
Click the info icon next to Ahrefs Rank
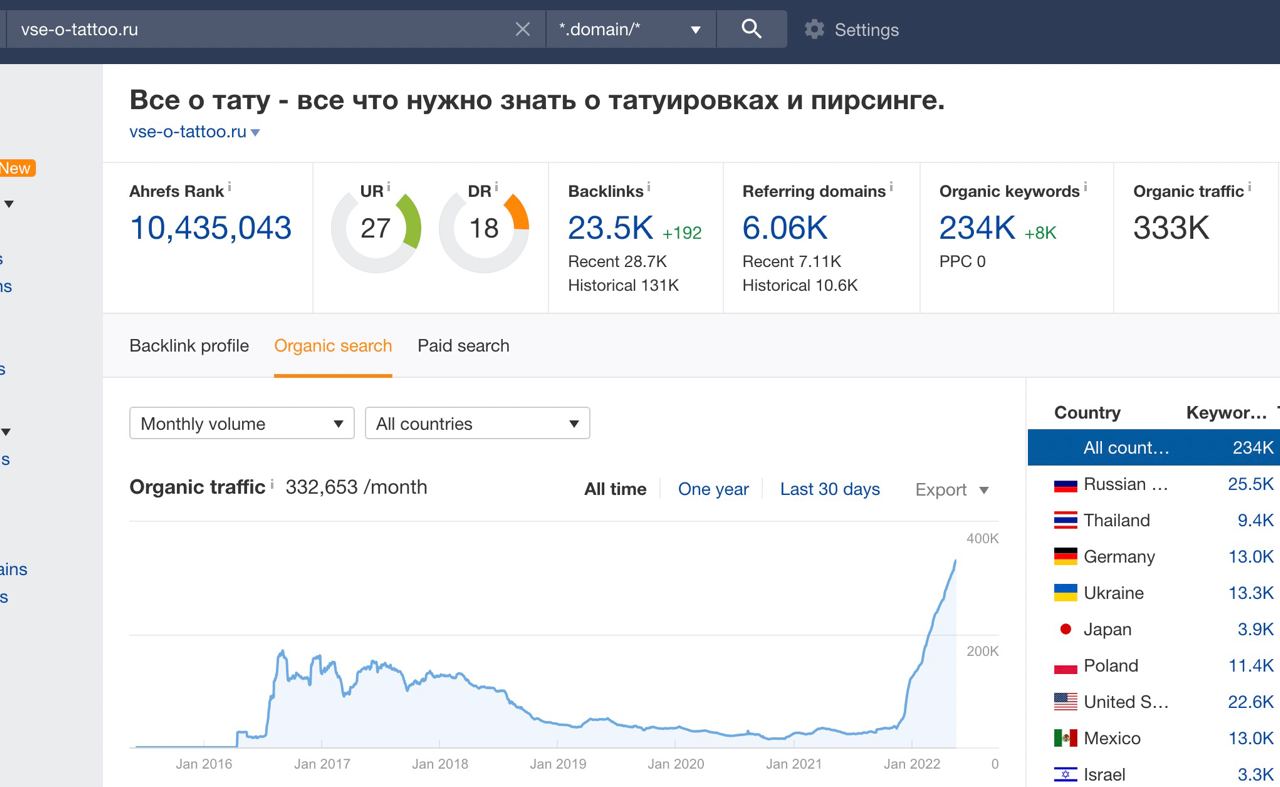pyautogui.click(x=230, y=187)
